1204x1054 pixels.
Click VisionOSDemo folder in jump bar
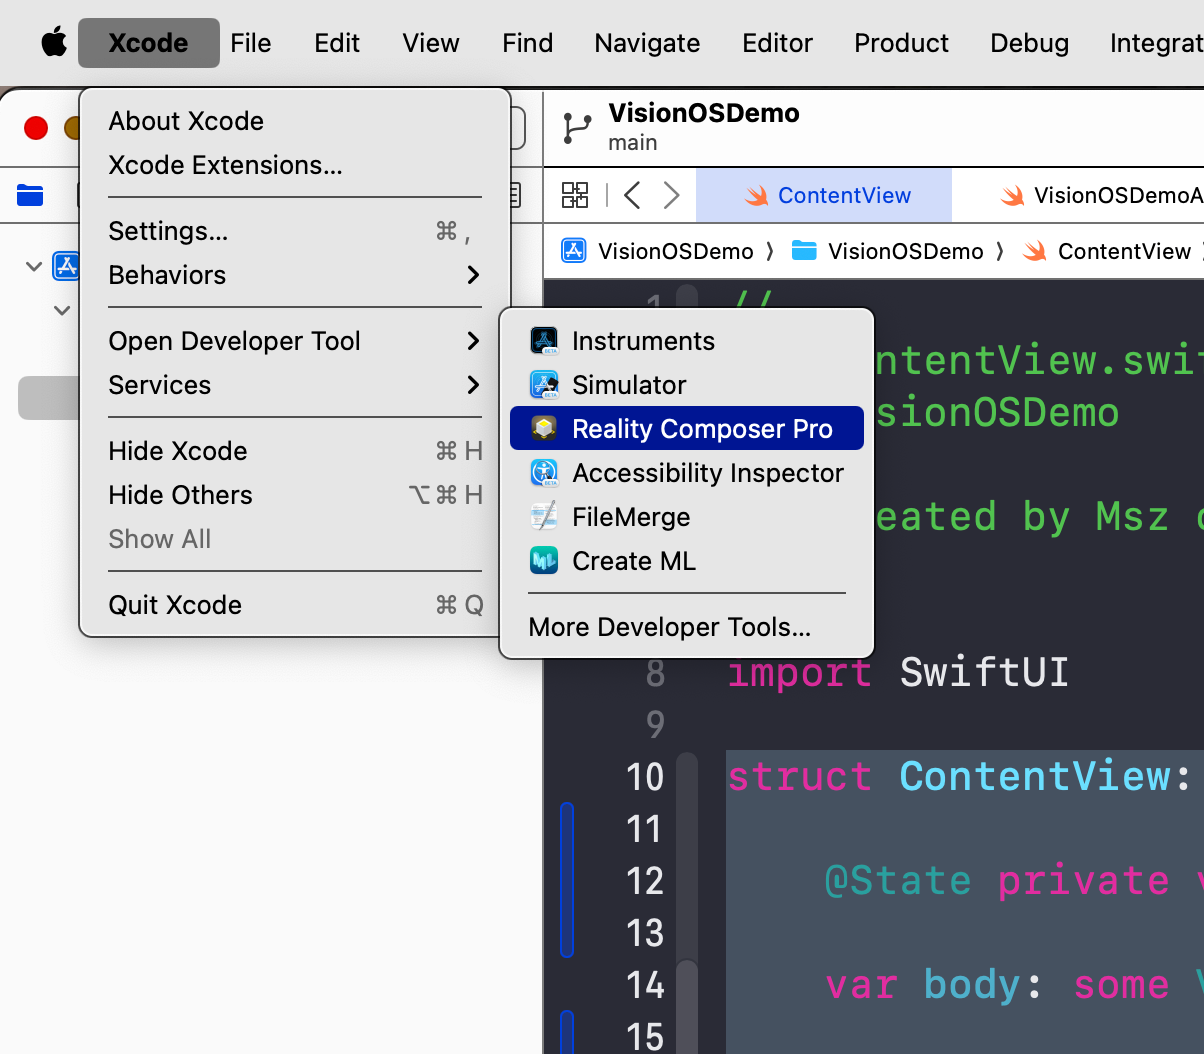887,251
